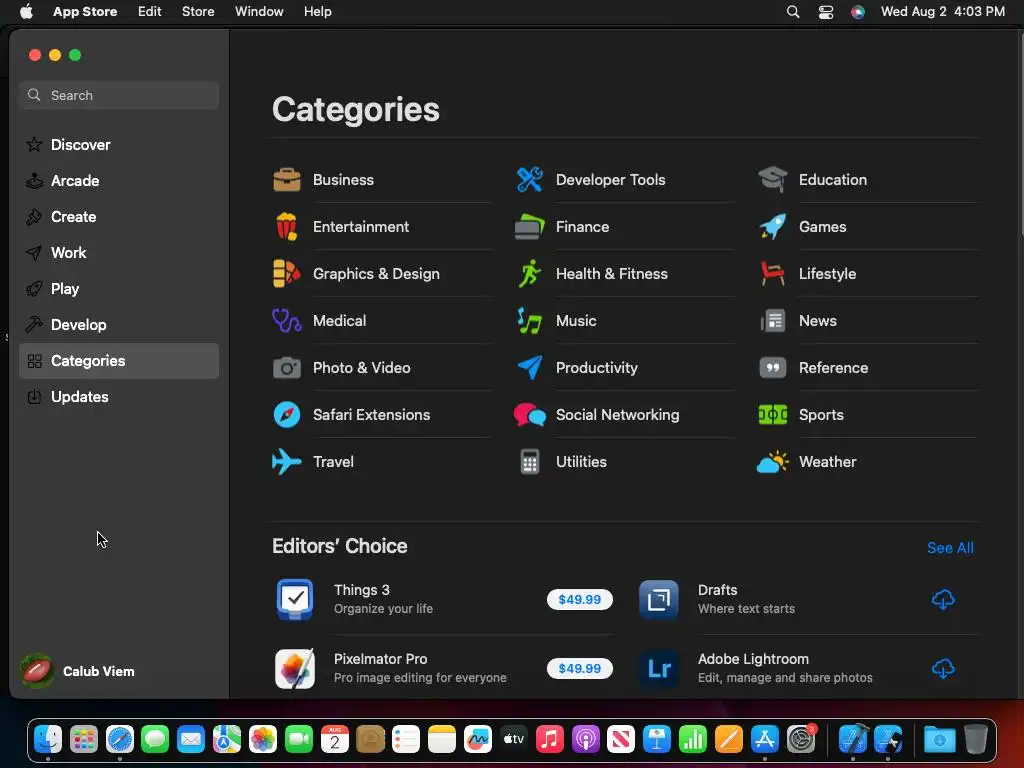The width and height of the screenshot is (1024, 768).
Task: Open the Adobe Lightroom app icon
Action: 659,668
